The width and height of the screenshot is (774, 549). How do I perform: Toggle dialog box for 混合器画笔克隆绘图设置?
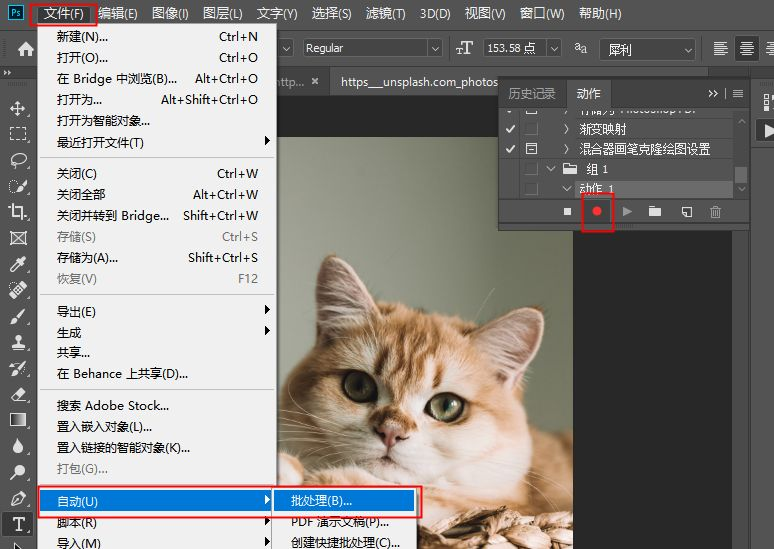pos(531,149)
